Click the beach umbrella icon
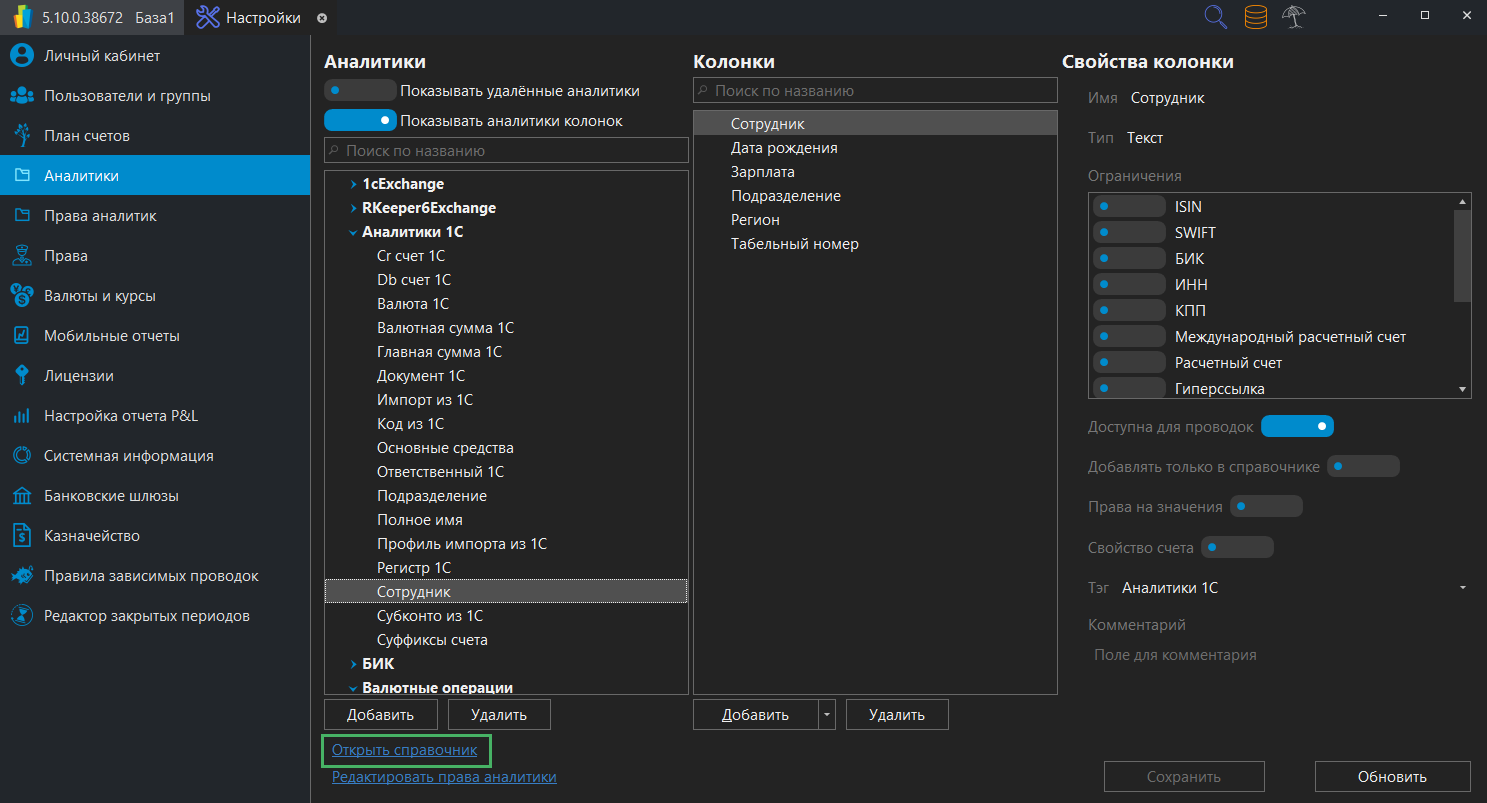 [x=1294, y=17]
